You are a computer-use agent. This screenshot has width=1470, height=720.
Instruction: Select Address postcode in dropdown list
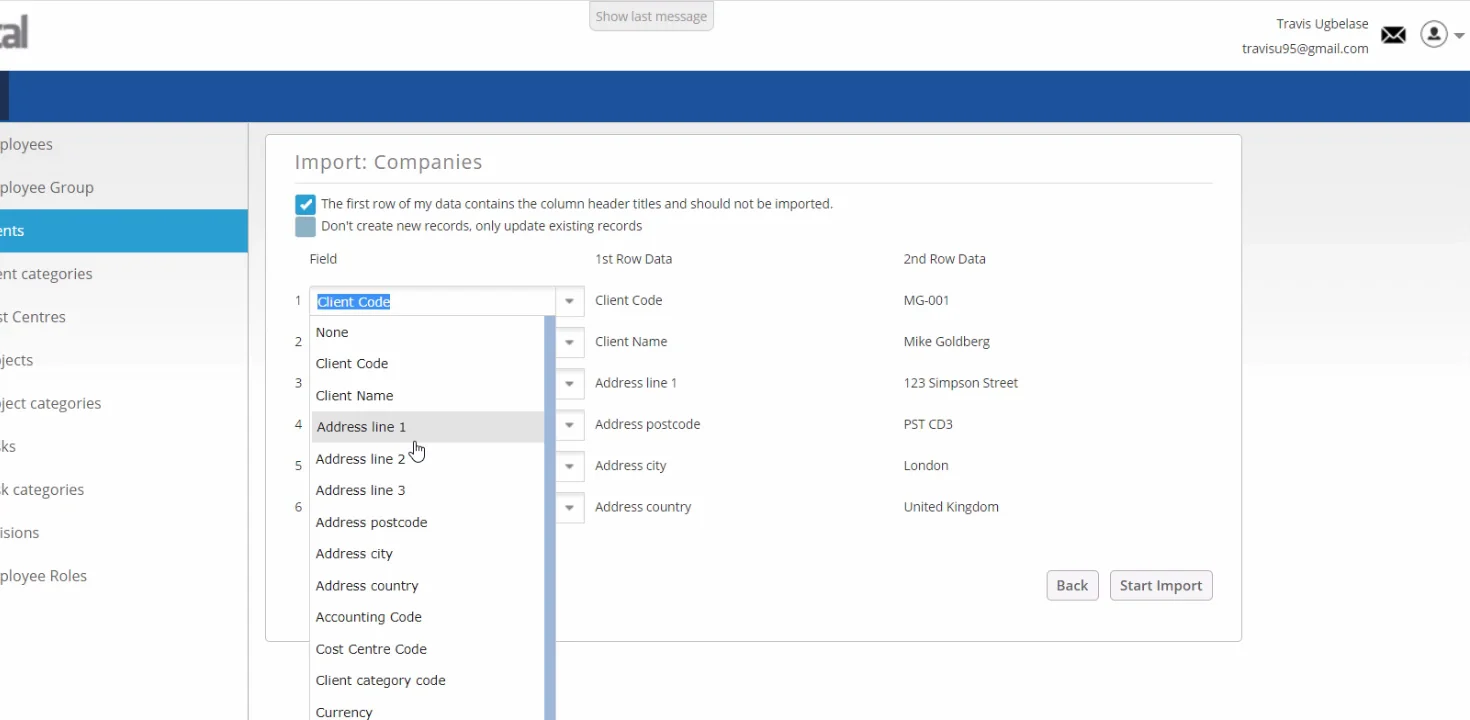click(427, 522)
